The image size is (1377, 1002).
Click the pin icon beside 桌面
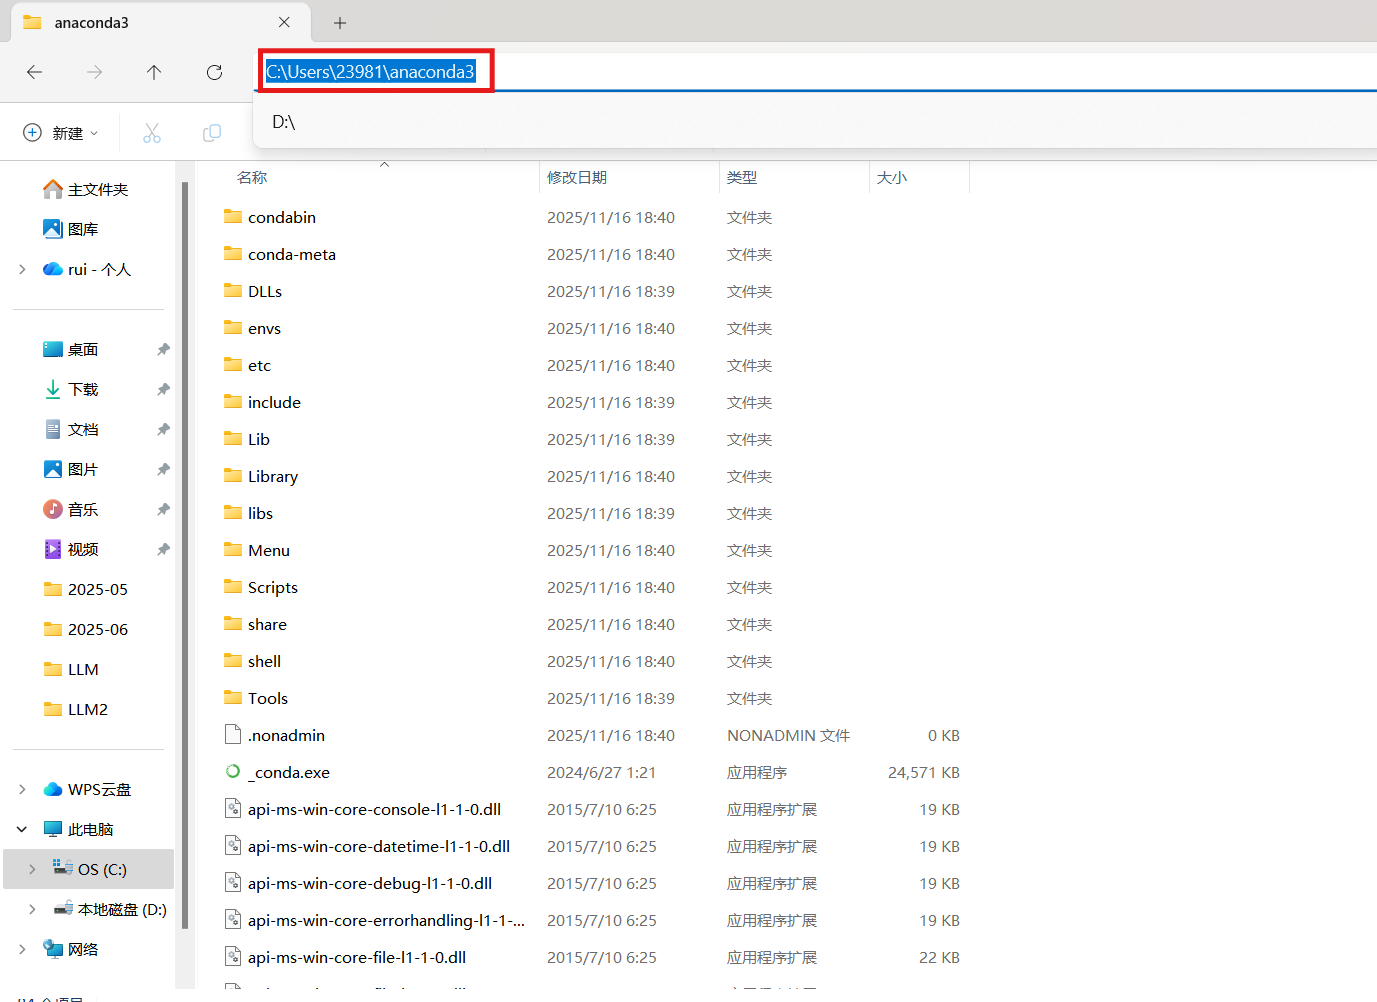(x=163, y=349)
